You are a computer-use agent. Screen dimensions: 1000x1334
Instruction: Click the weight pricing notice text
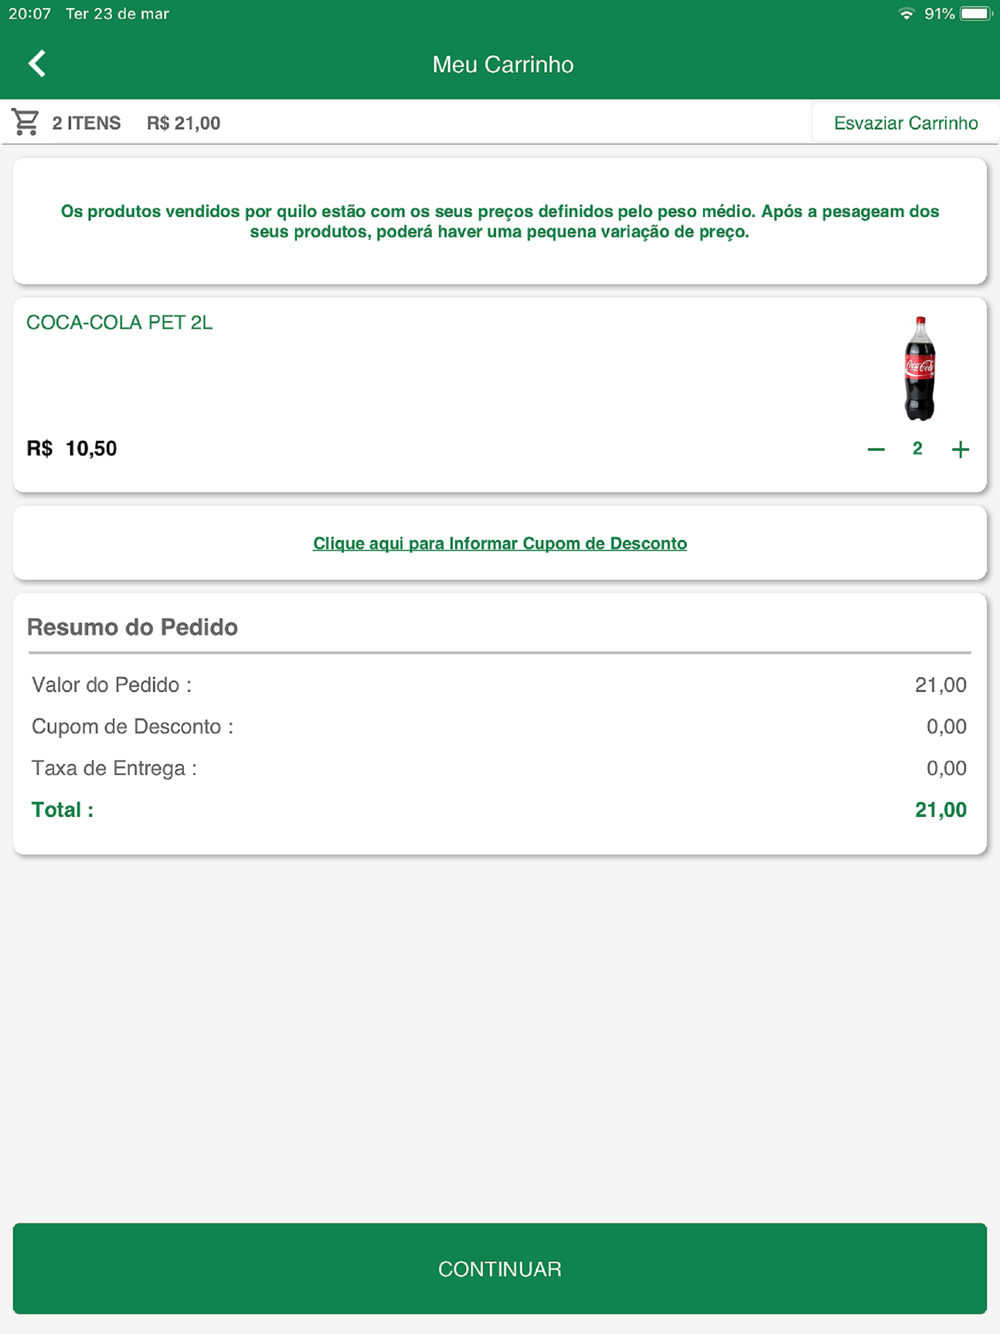point(500,221)
